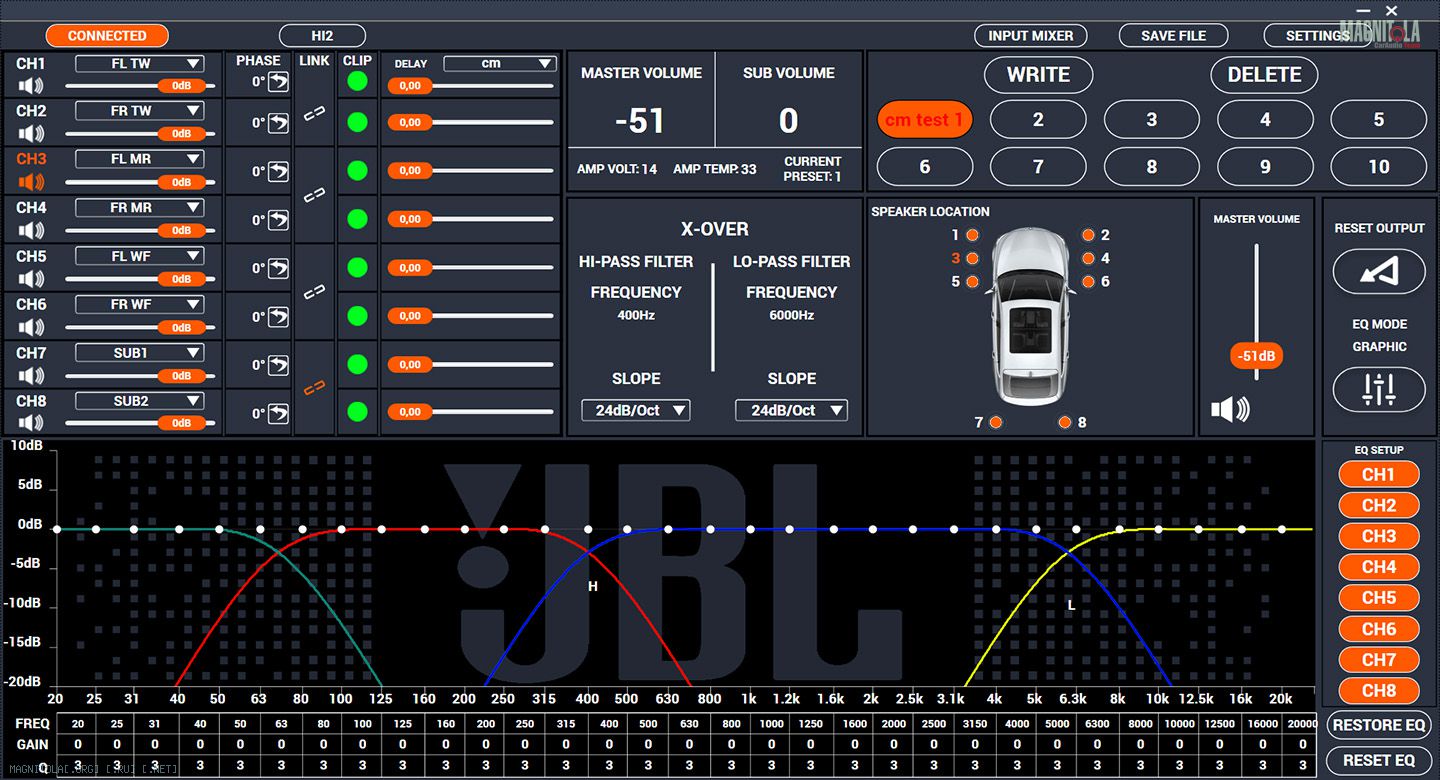Toggle link between CH1 and CH2

(314, 115)
